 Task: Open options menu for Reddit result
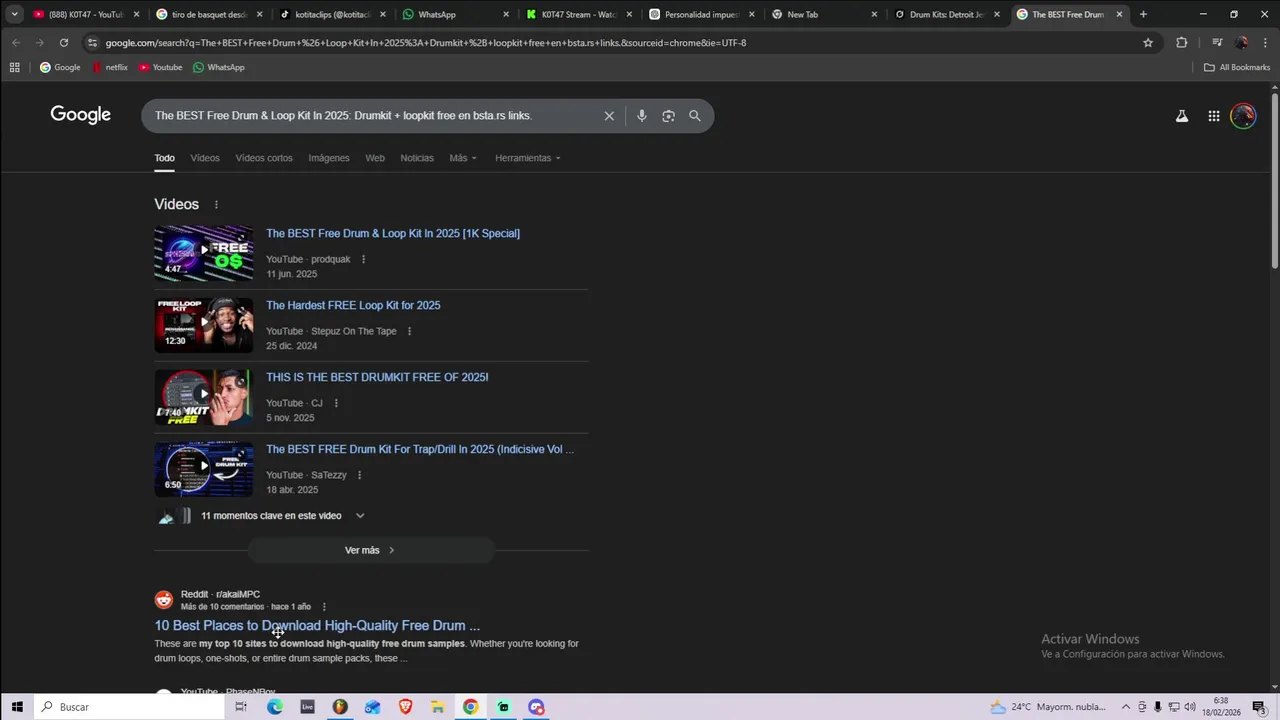[324, 607]
